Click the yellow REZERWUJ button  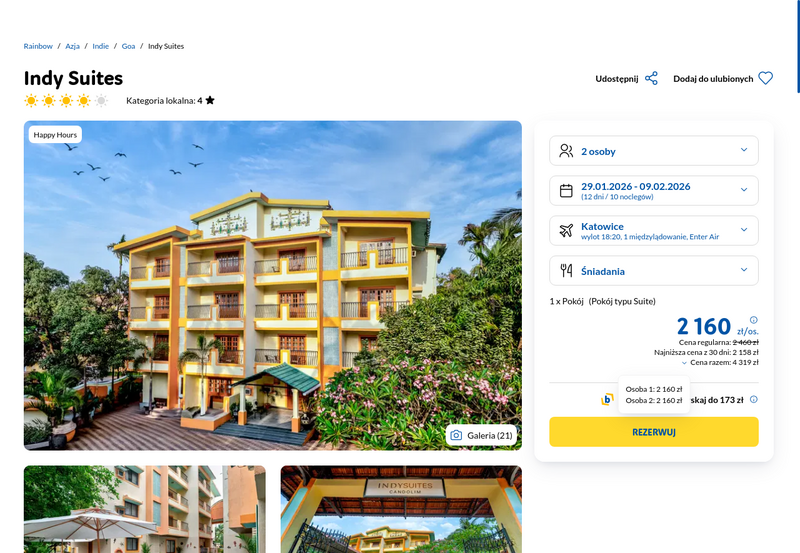coord(654,432)
